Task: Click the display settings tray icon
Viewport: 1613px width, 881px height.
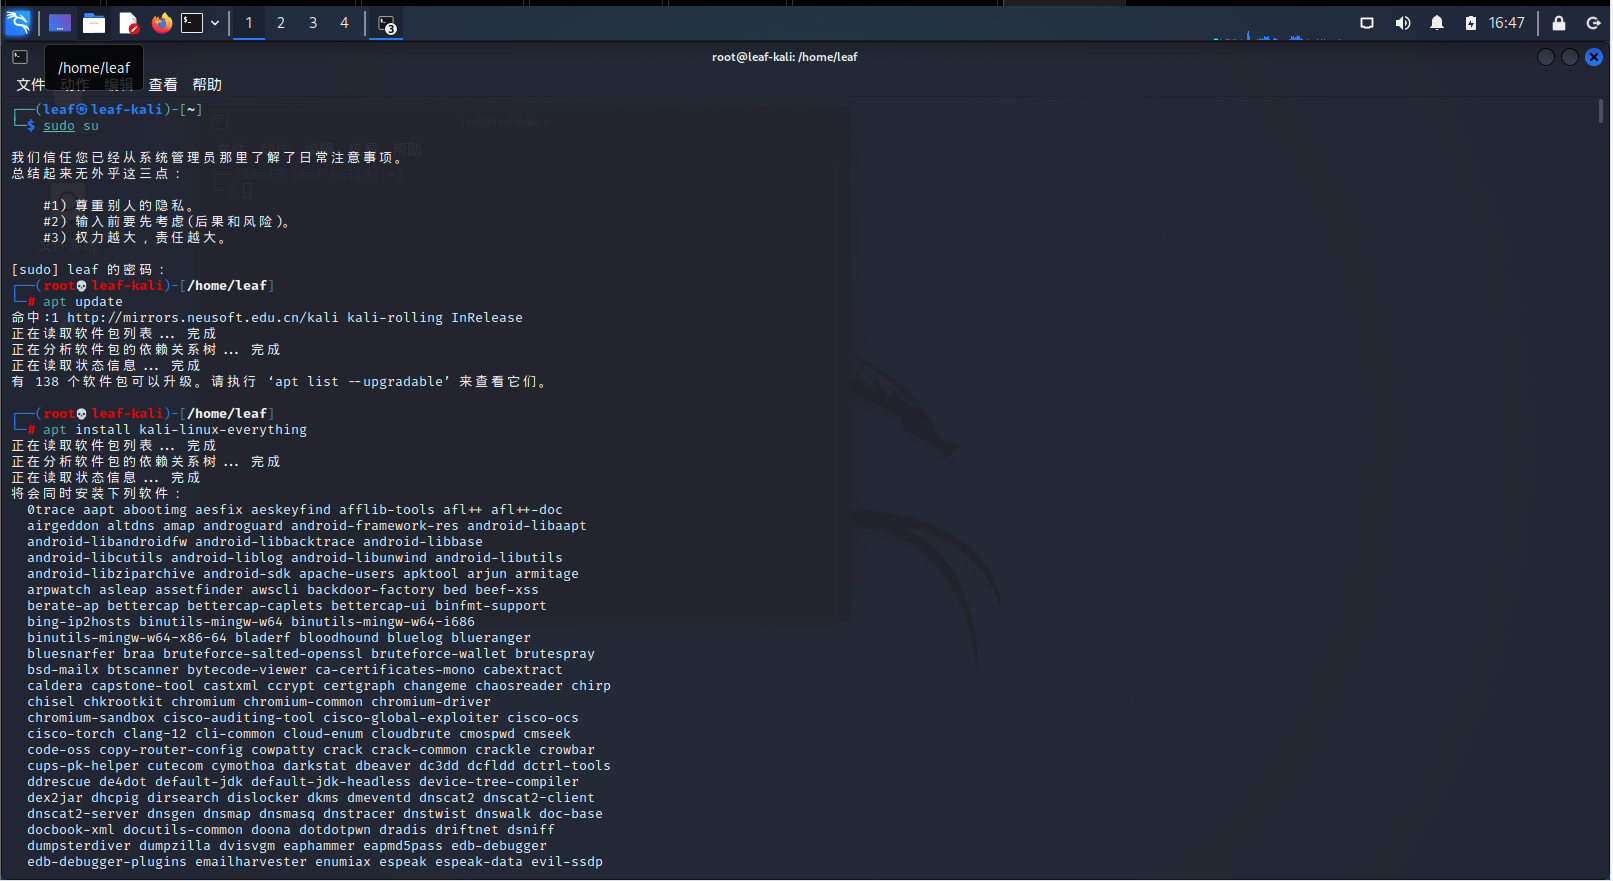Action: [x=1367, y=23]
